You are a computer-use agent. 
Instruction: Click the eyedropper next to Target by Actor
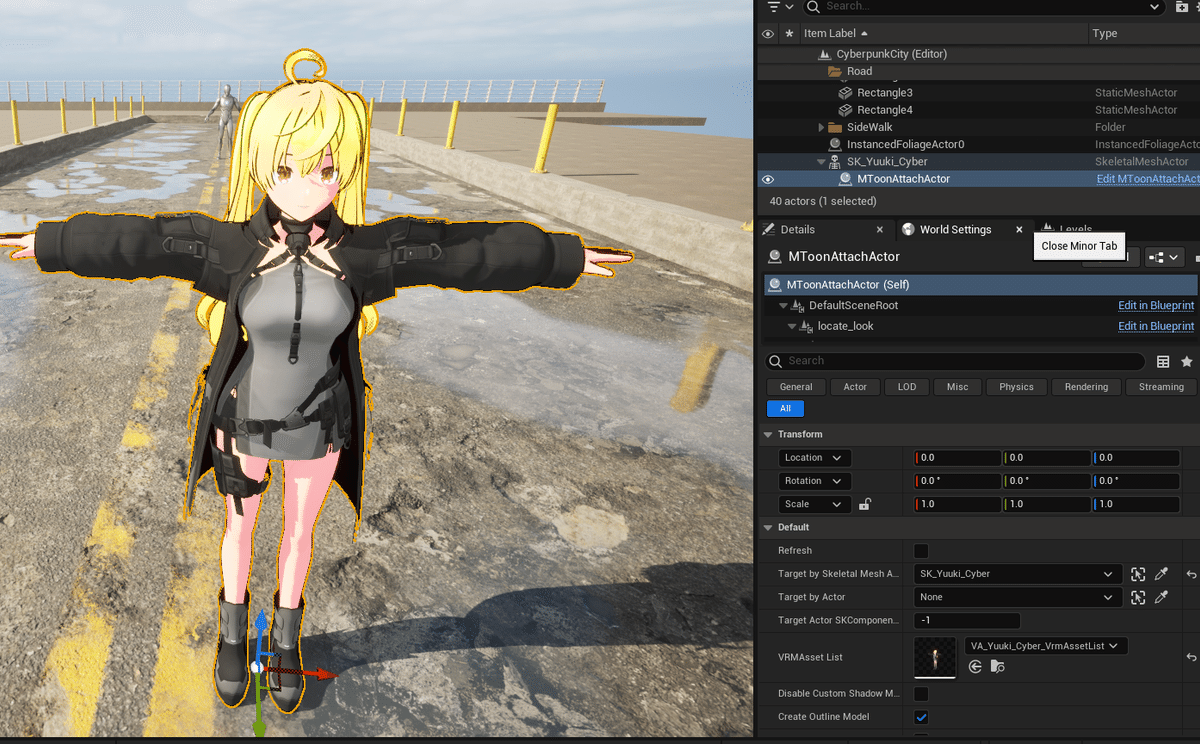pos(1160,597)
